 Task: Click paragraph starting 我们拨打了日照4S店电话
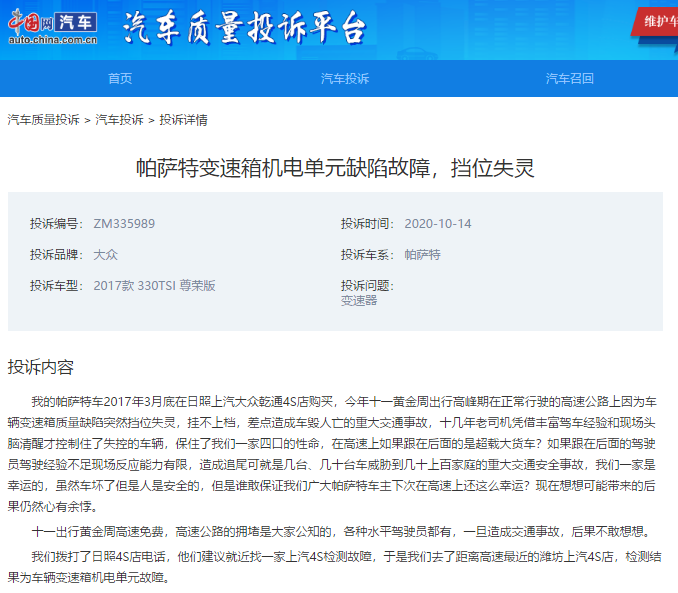[x=335, y=567]
